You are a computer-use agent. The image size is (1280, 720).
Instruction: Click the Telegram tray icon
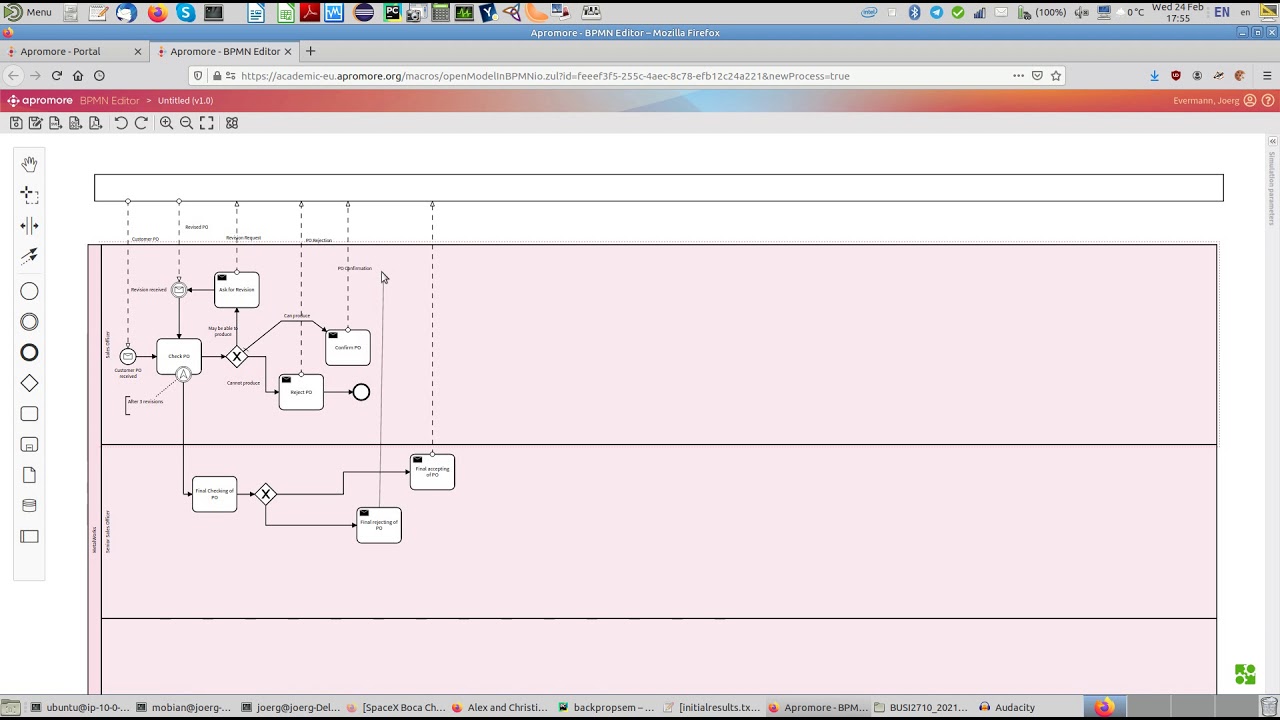click(936, 12)
